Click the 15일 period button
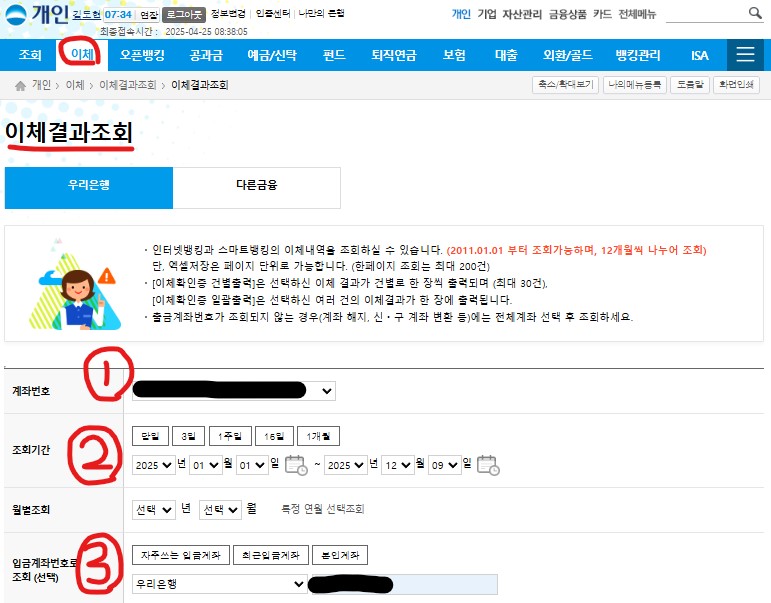The height and width of the screenshot is (603, 771). (274, 436)
